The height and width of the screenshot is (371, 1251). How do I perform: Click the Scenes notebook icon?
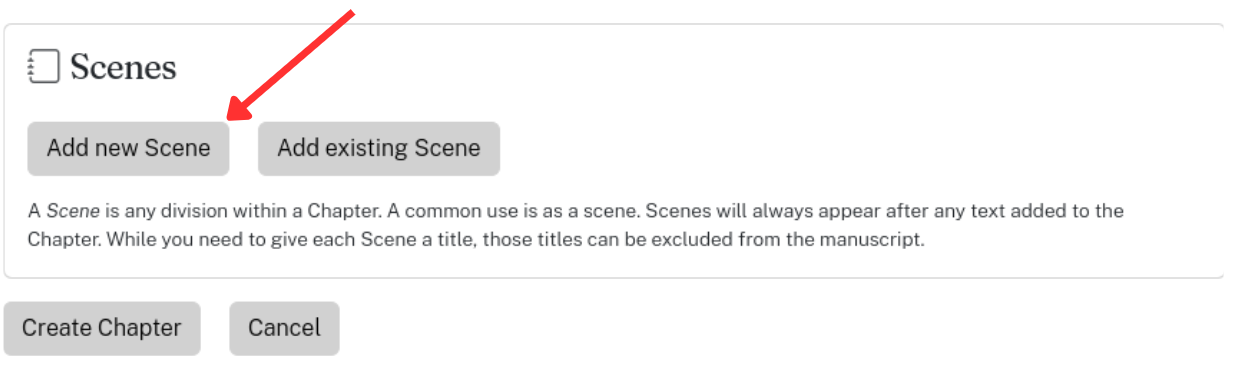pos(44,67)
